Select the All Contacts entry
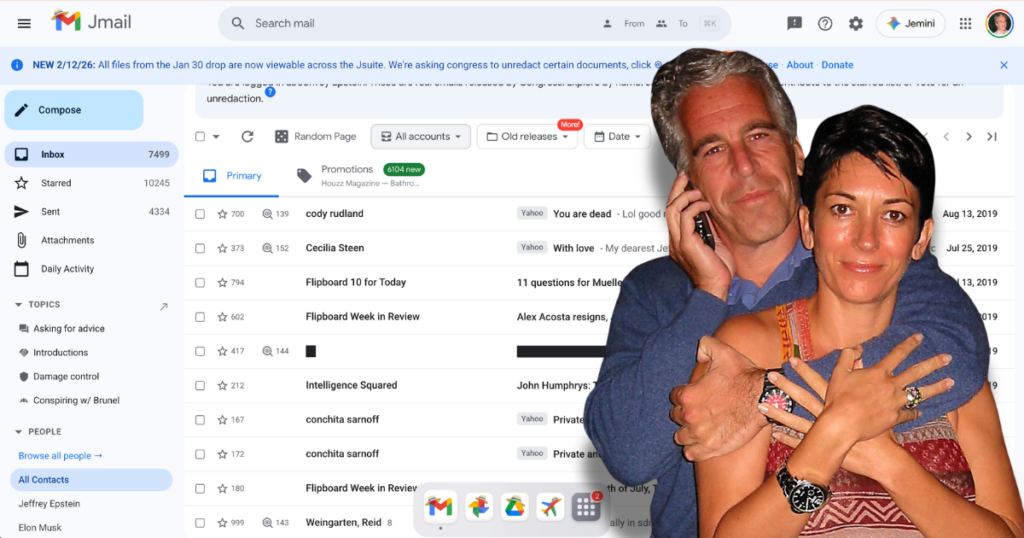 click(x=91, y=480)
